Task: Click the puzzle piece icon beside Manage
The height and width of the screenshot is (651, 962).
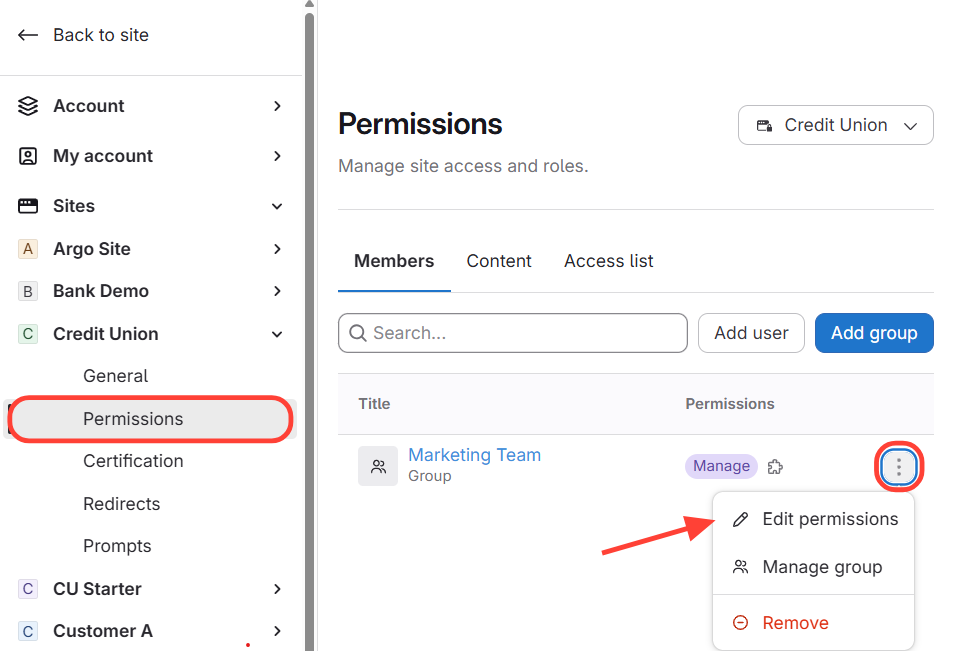Action: tap(774, 466)
